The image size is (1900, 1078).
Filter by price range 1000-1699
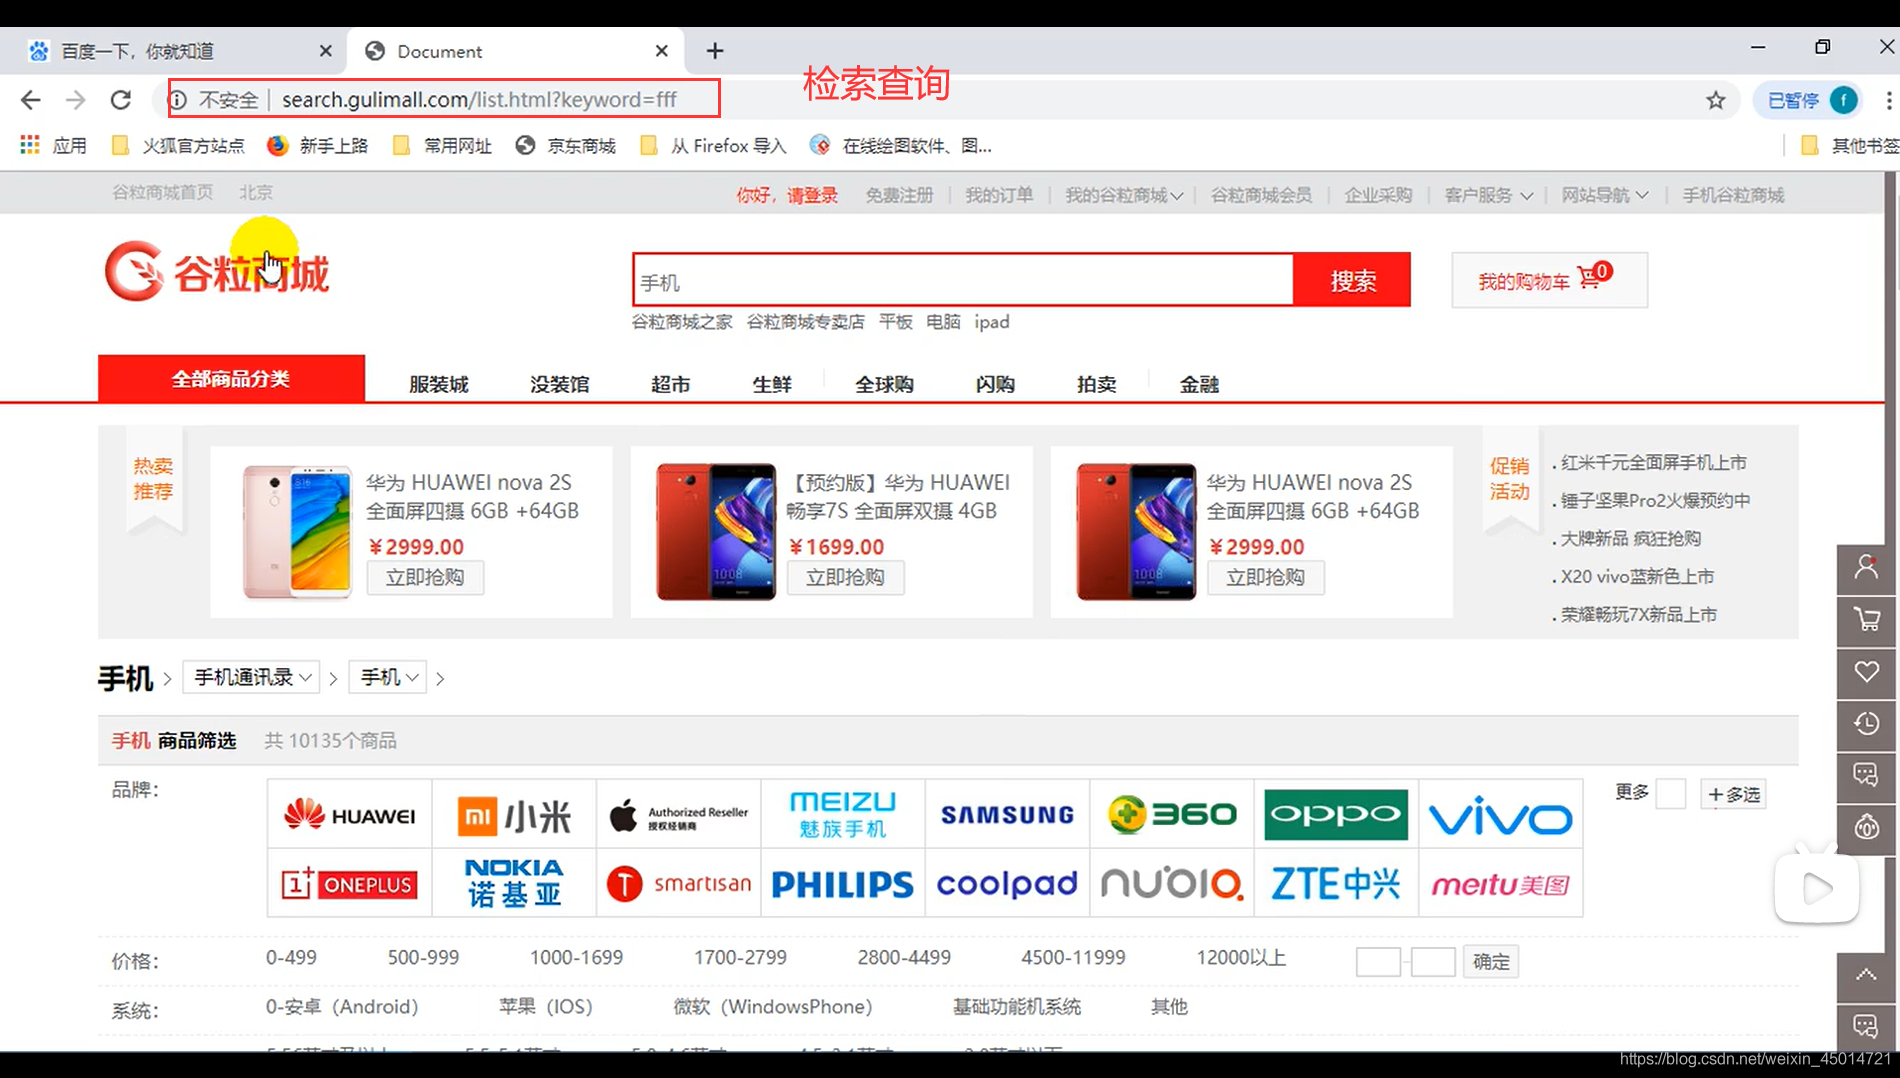click(x=576, y=958)
